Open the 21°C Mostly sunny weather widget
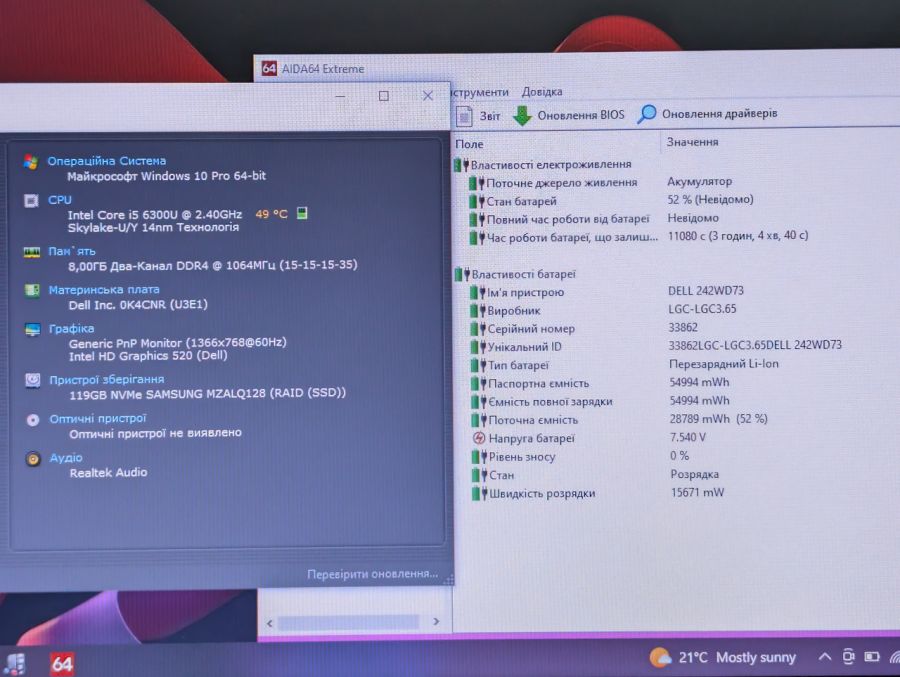 [x=723, y=657]
